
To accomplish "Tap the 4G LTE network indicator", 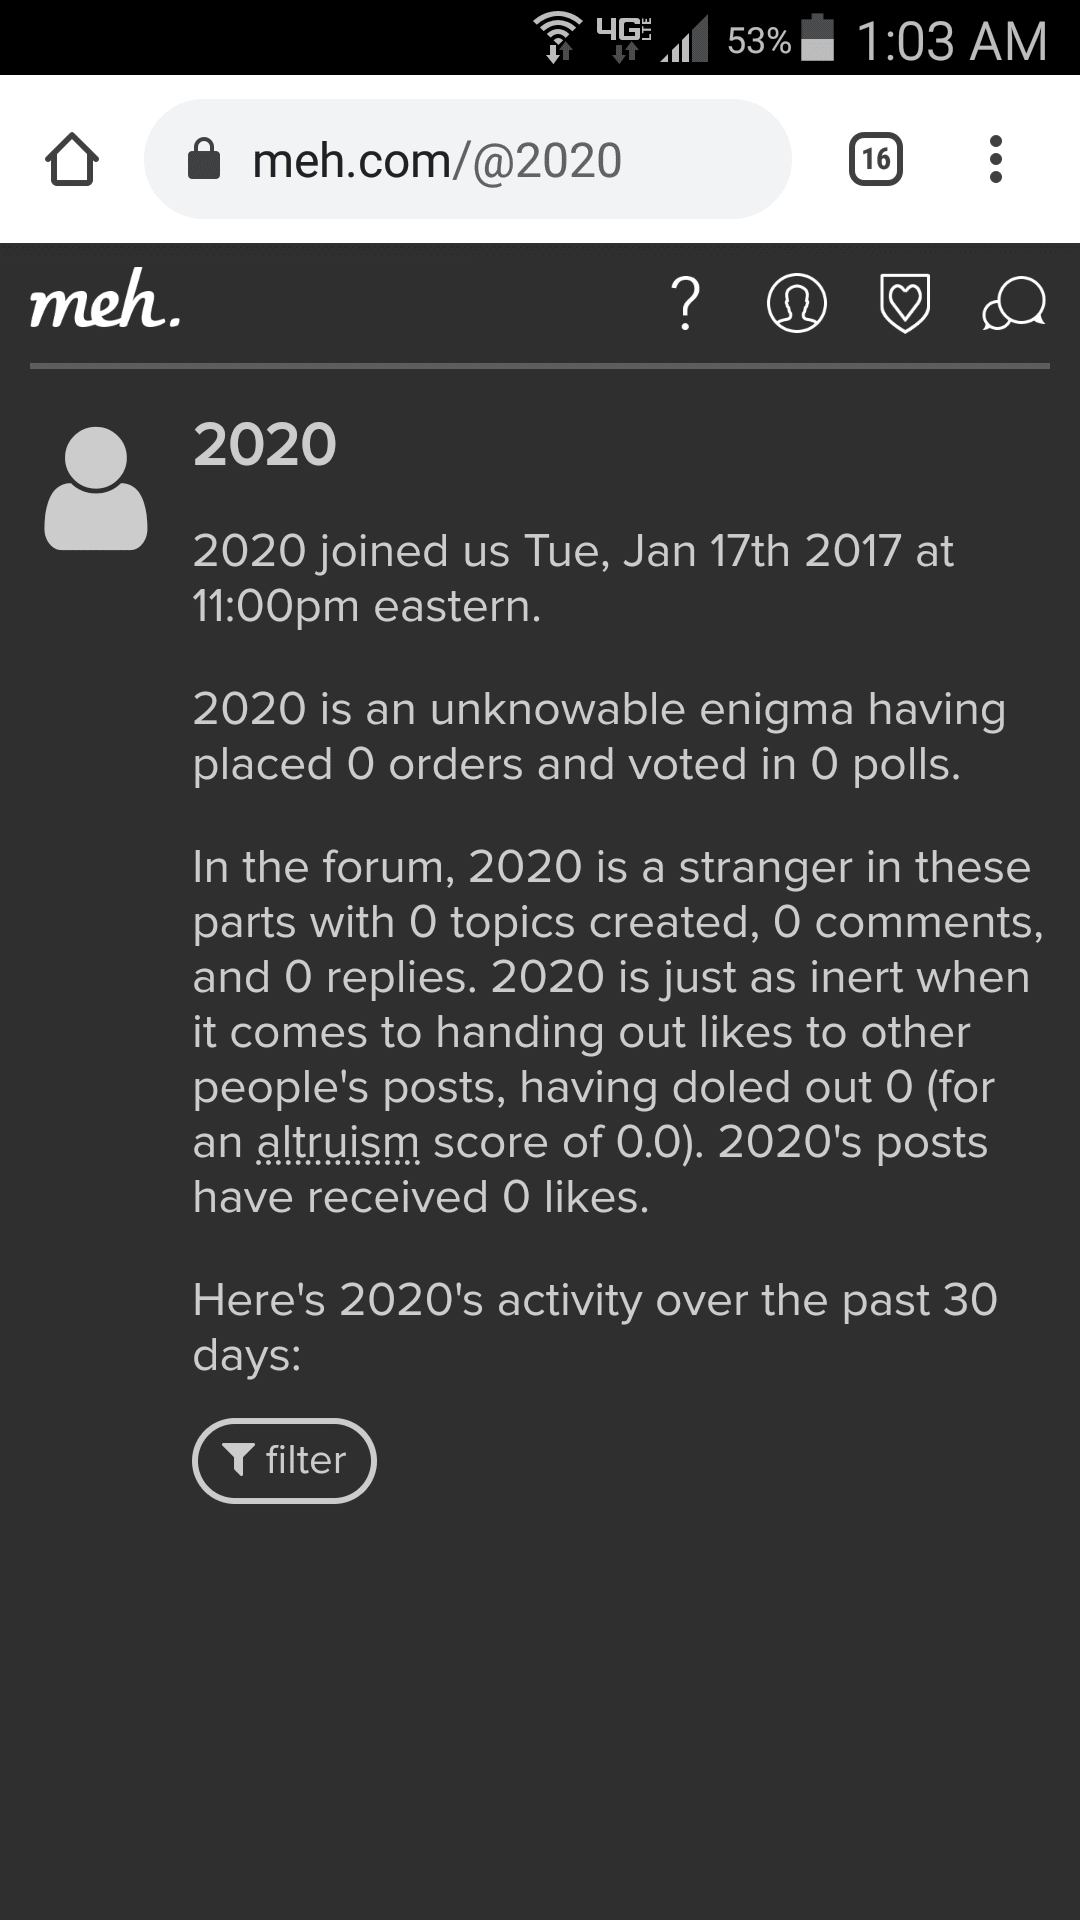I will click(624, 38).
